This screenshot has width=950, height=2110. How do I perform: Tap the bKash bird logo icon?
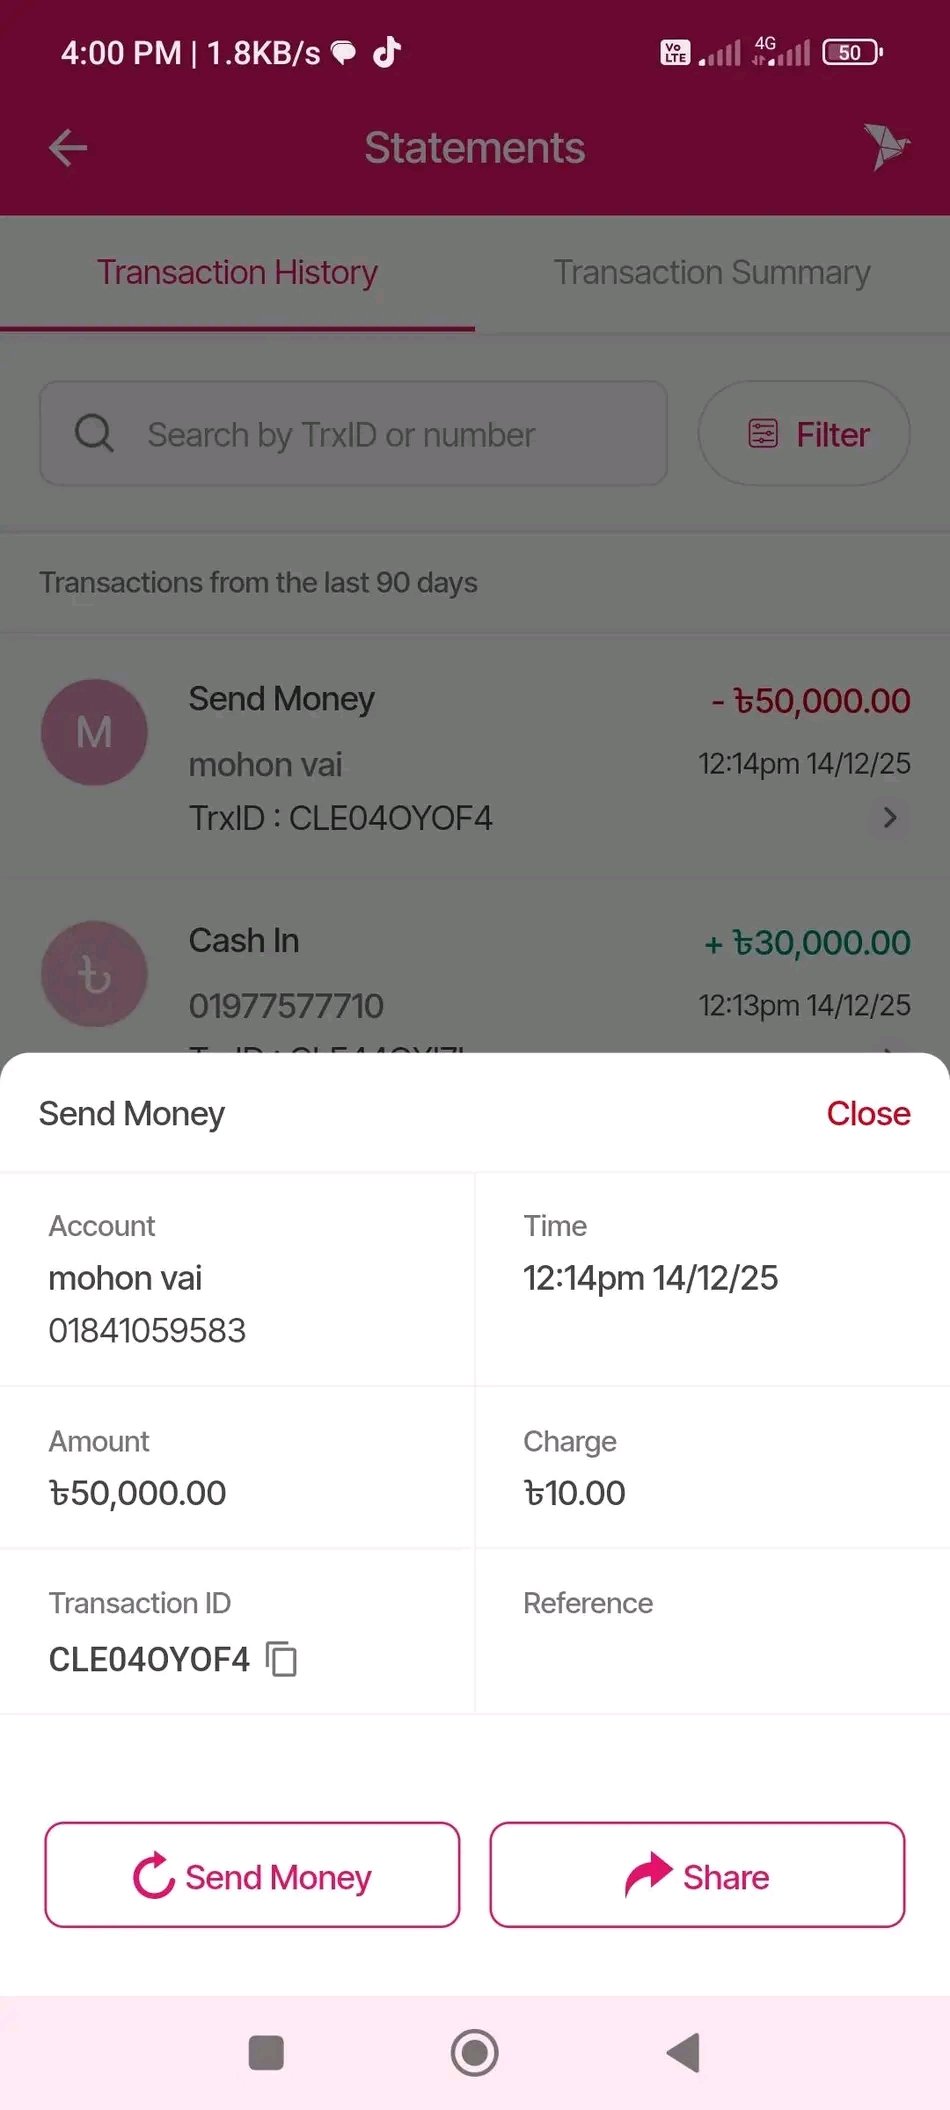[x=885, y=147]
